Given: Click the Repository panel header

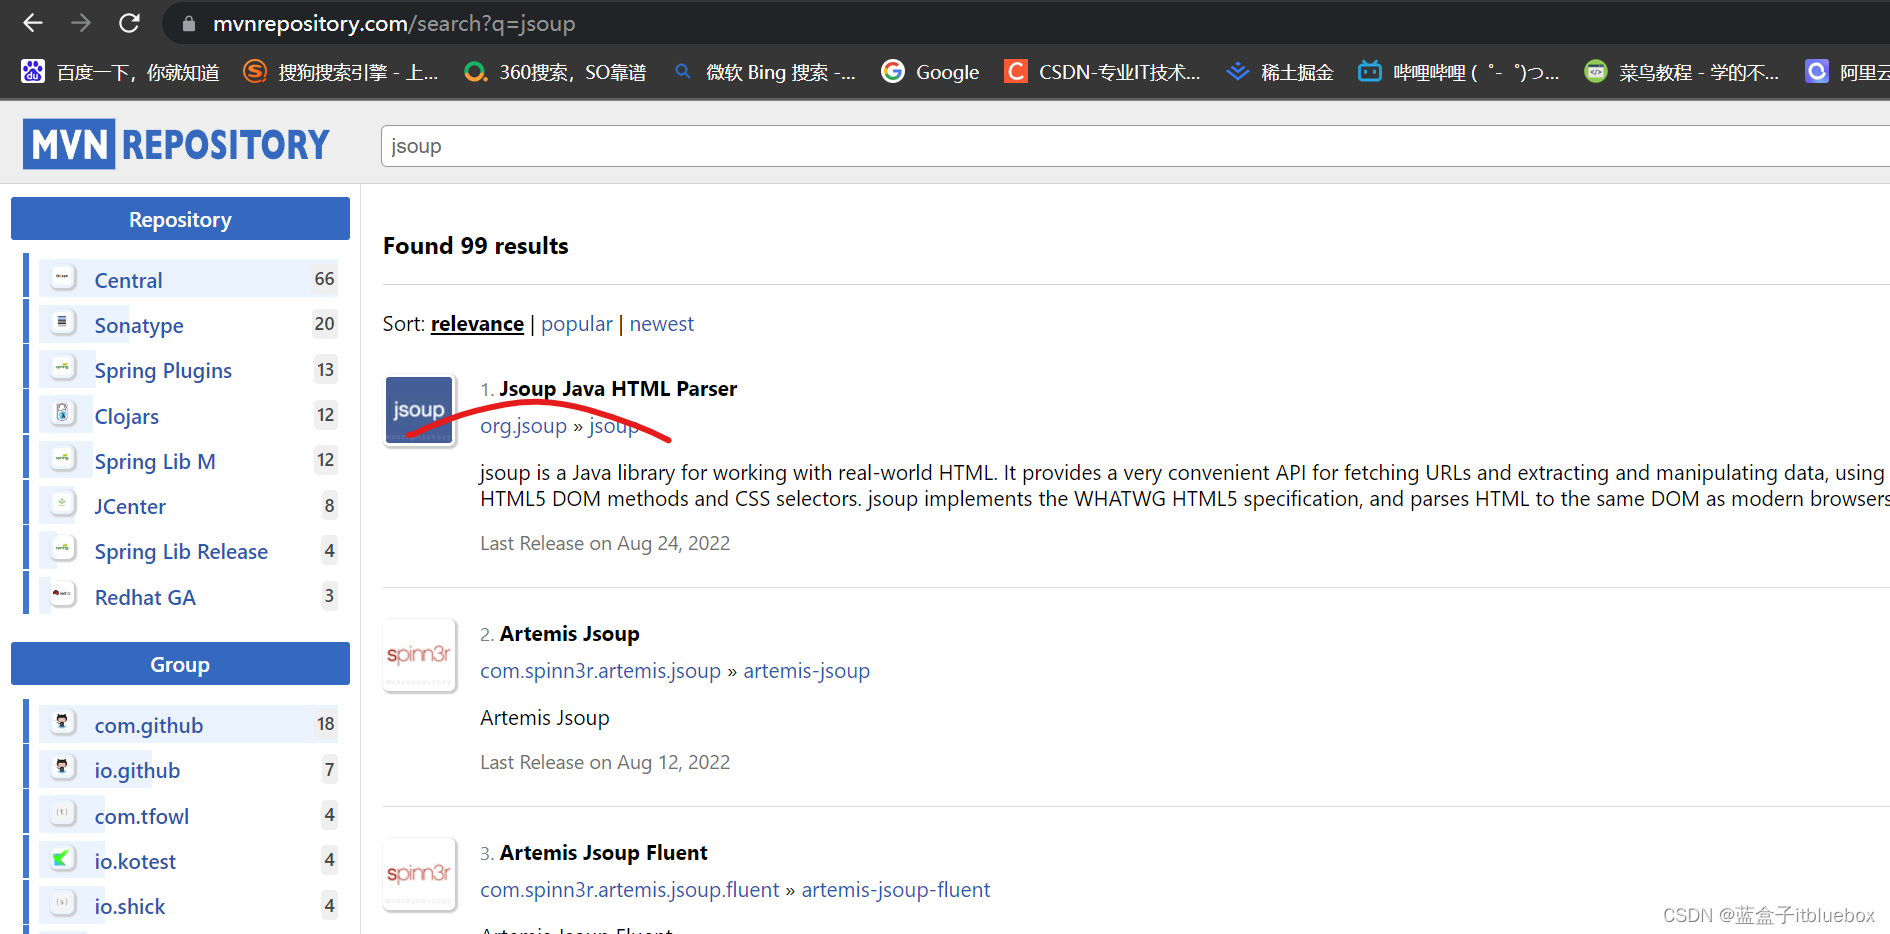Looking at the screenshot, I should click(x=180, y=219).
